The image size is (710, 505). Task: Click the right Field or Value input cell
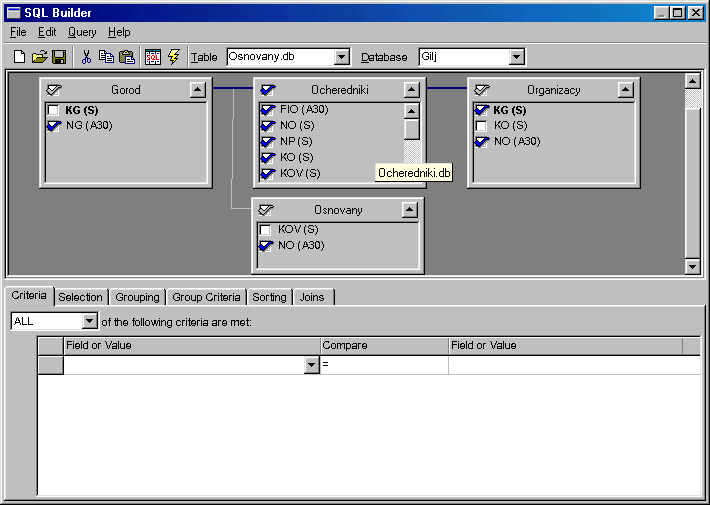(574, 365)
